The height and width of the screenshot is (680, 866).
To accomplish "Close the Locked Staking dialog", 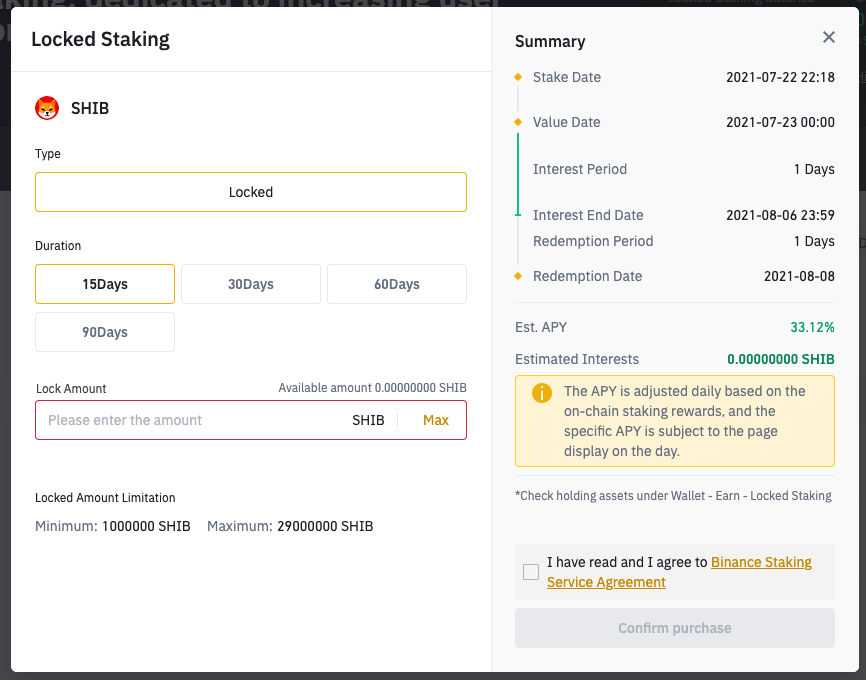I will pyautogui.click(x=828, y=37).
